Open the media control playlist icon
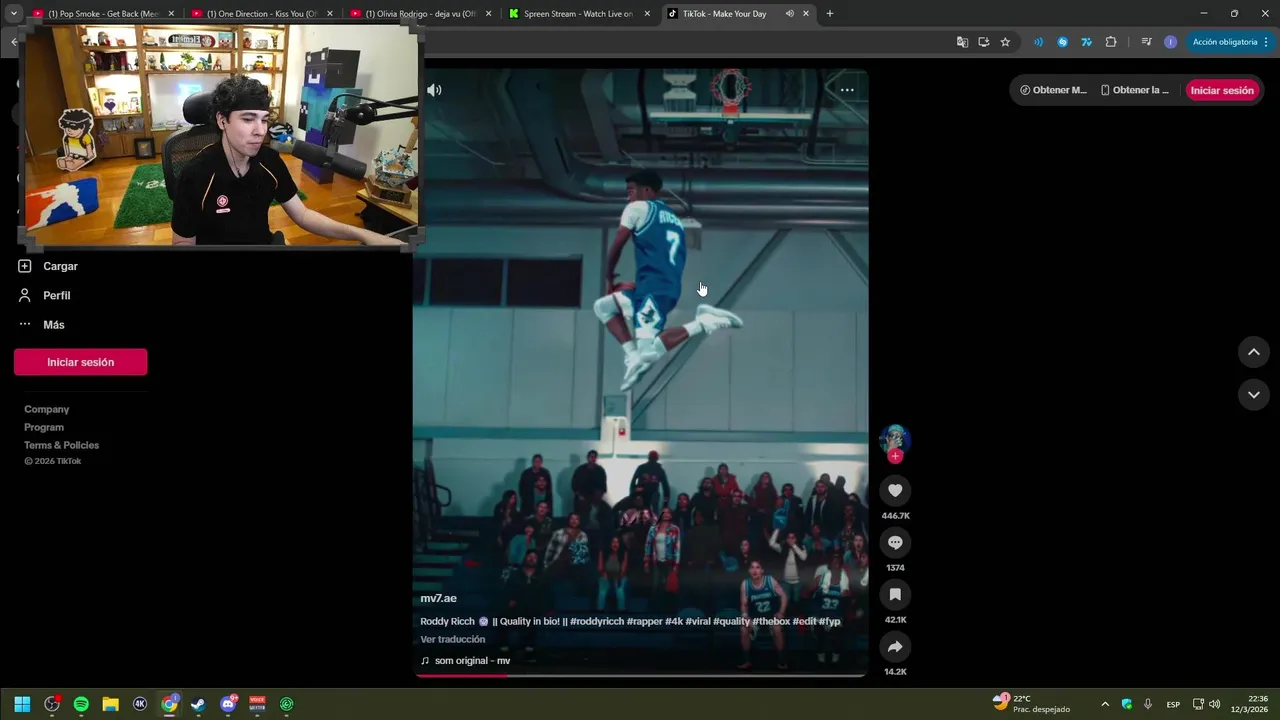The width and height of the screenshot is (1280, 720). (x=1146, y=42)
